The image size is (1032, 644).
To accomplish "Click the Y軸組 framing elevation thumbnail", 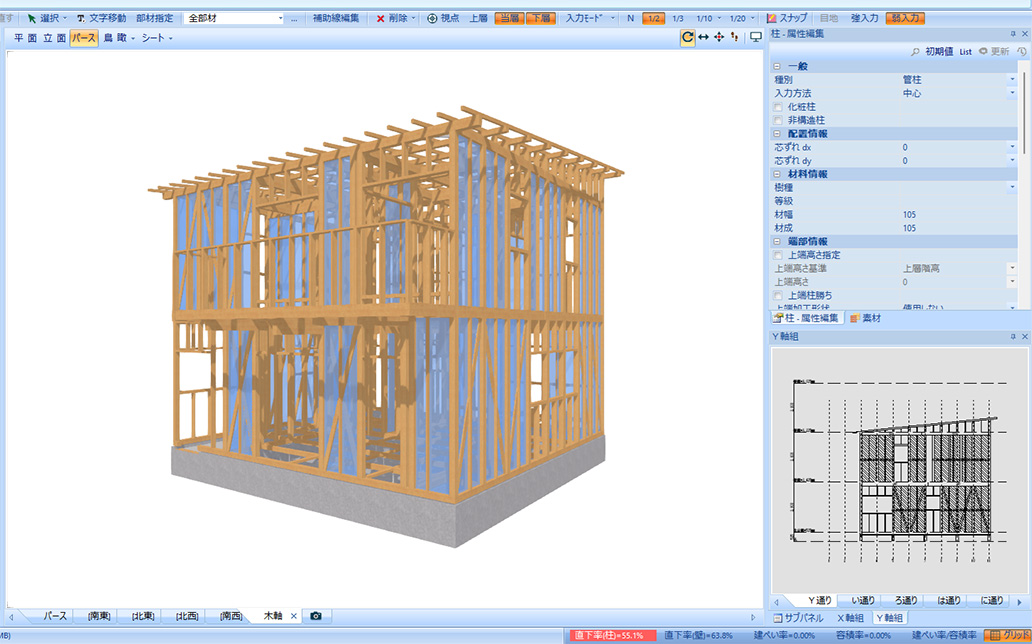I will click(x=899, y=470).
